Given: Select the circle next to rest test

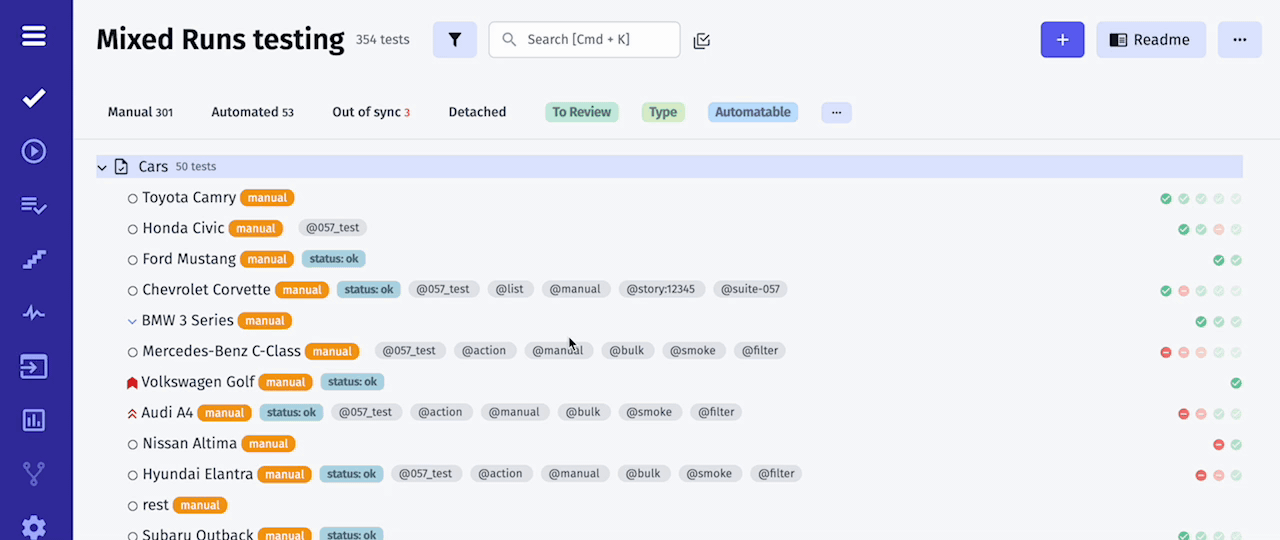Looking at the screenshot, I should (132, 506).
